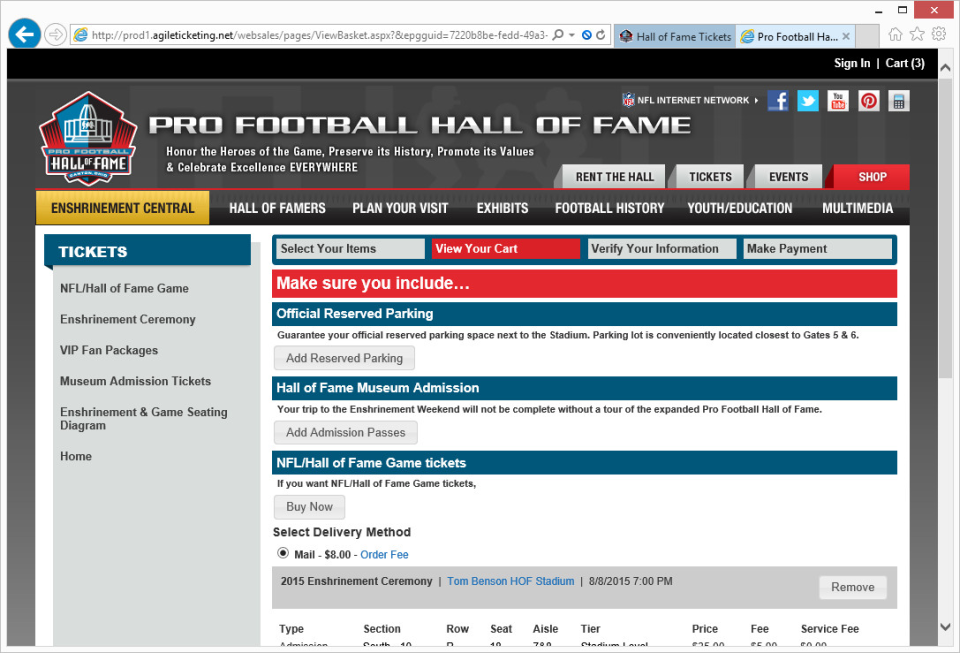The height and width of the screenshot is (653, 960).
Task: Select the Mail - $8.00 delivery radio
Action: click(x=283, y=553)
